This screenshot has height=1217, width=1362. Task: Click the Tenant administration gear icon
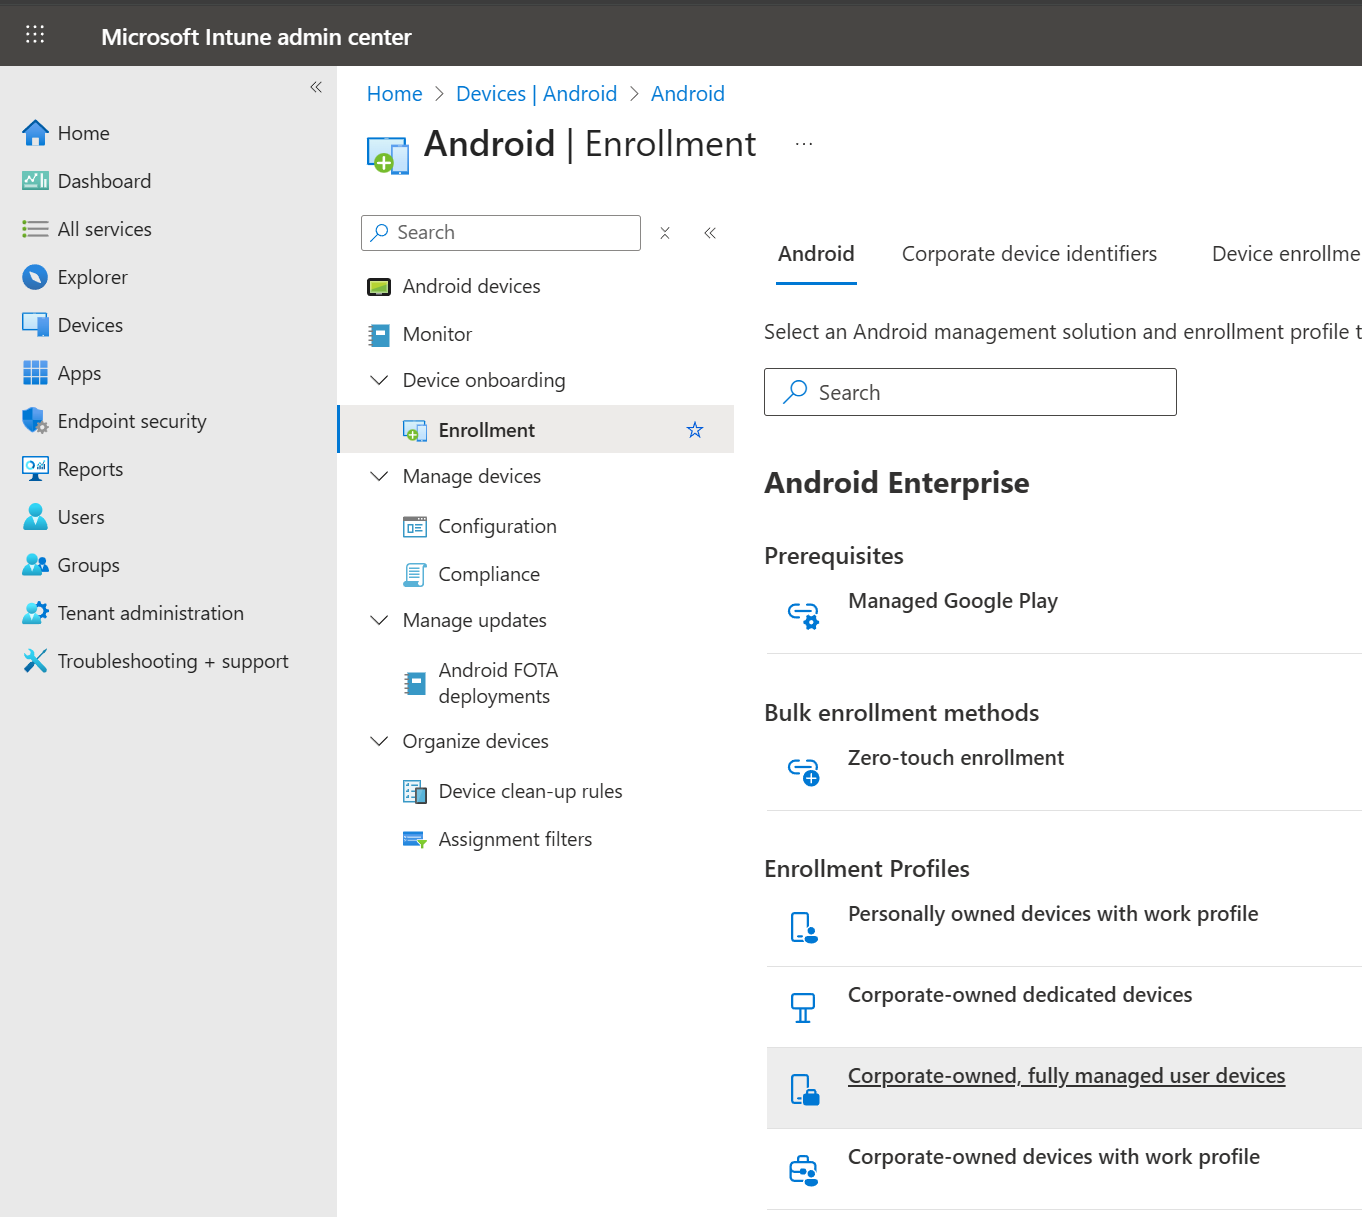click(x=35, y=613)
